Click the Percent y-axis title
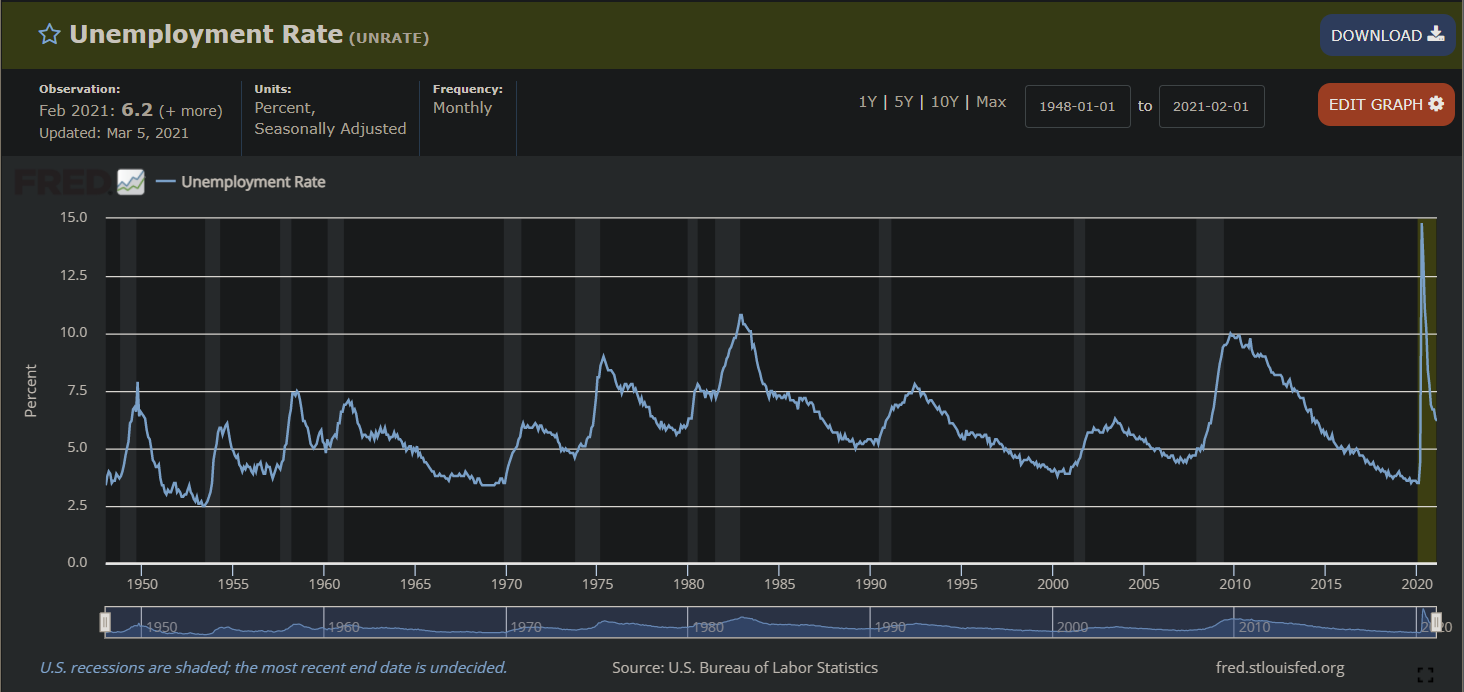This screenshot has height=692, width=1464. click(x=31, y=391)
